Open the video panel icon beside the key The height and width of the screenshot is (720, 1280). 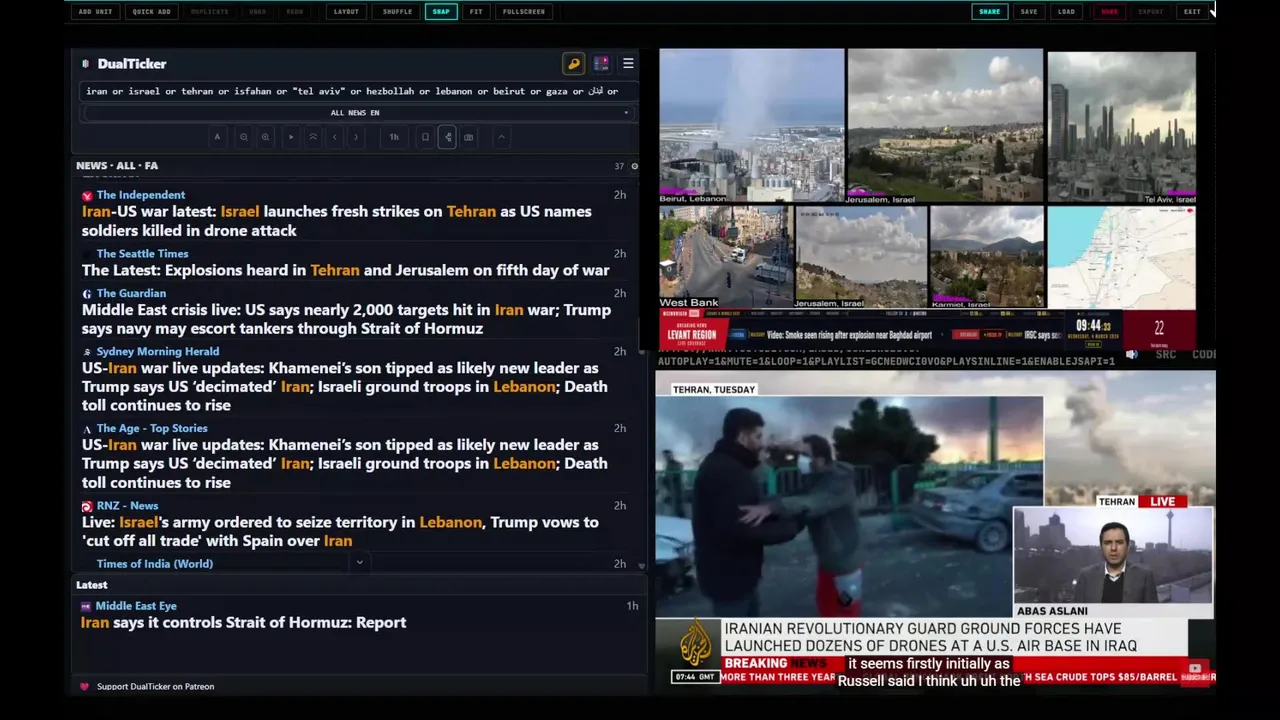coord(601,64)
